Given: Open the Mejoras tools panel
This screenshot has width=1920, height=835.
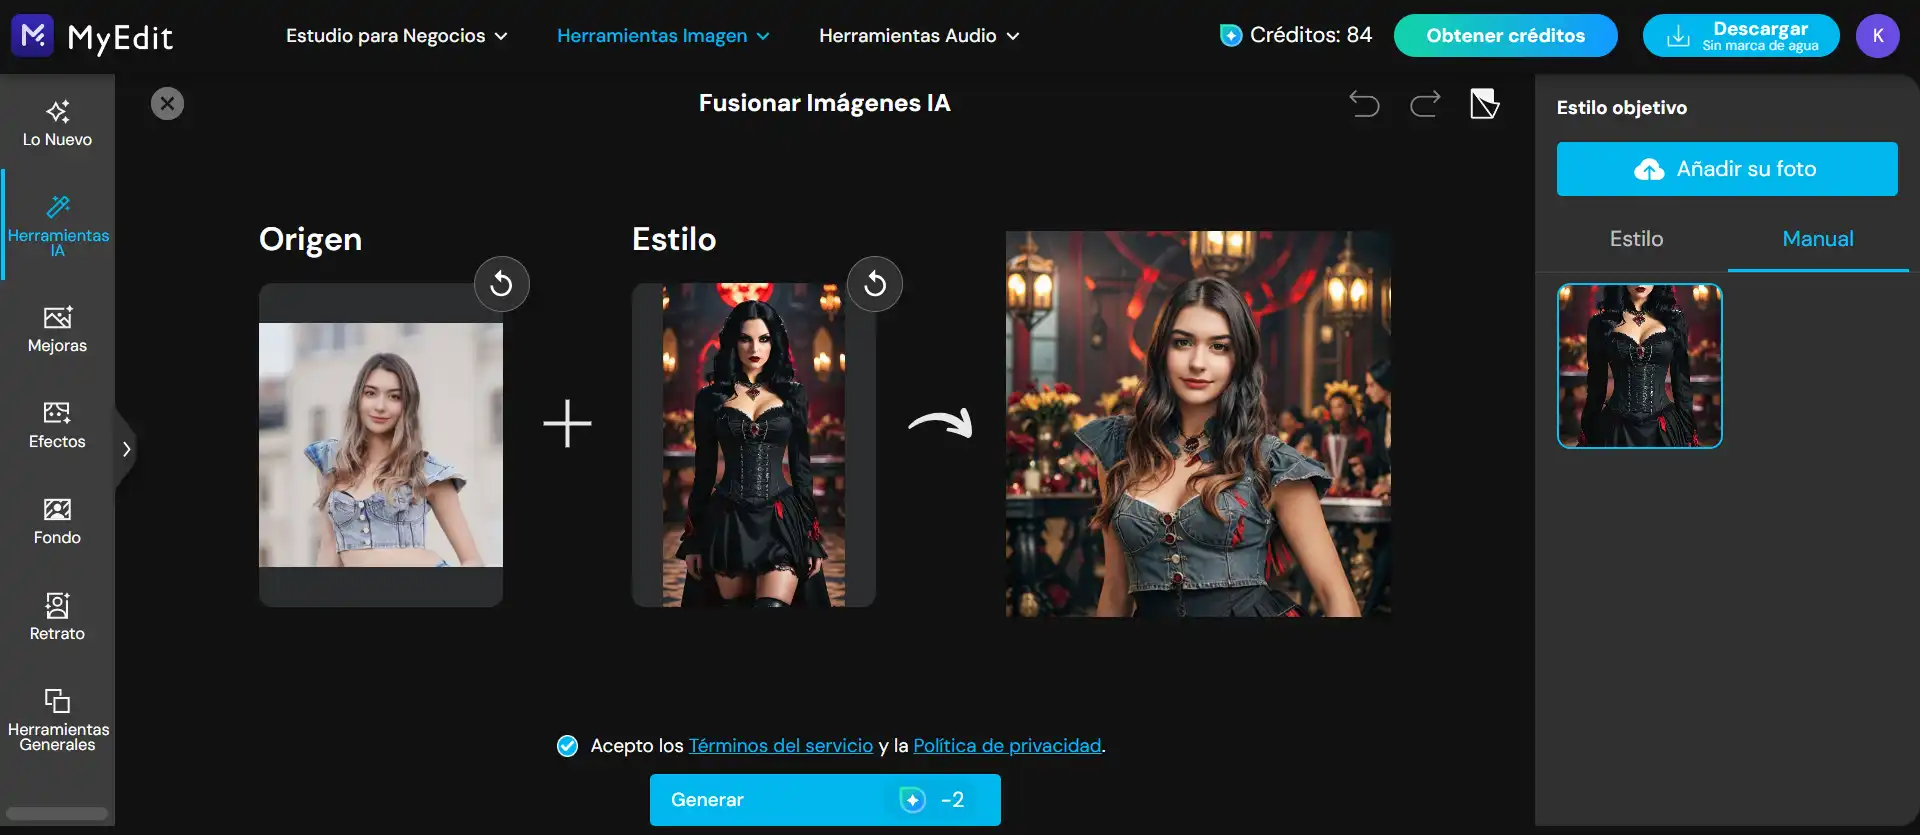Looking at the screenshot, I should 57,330.
